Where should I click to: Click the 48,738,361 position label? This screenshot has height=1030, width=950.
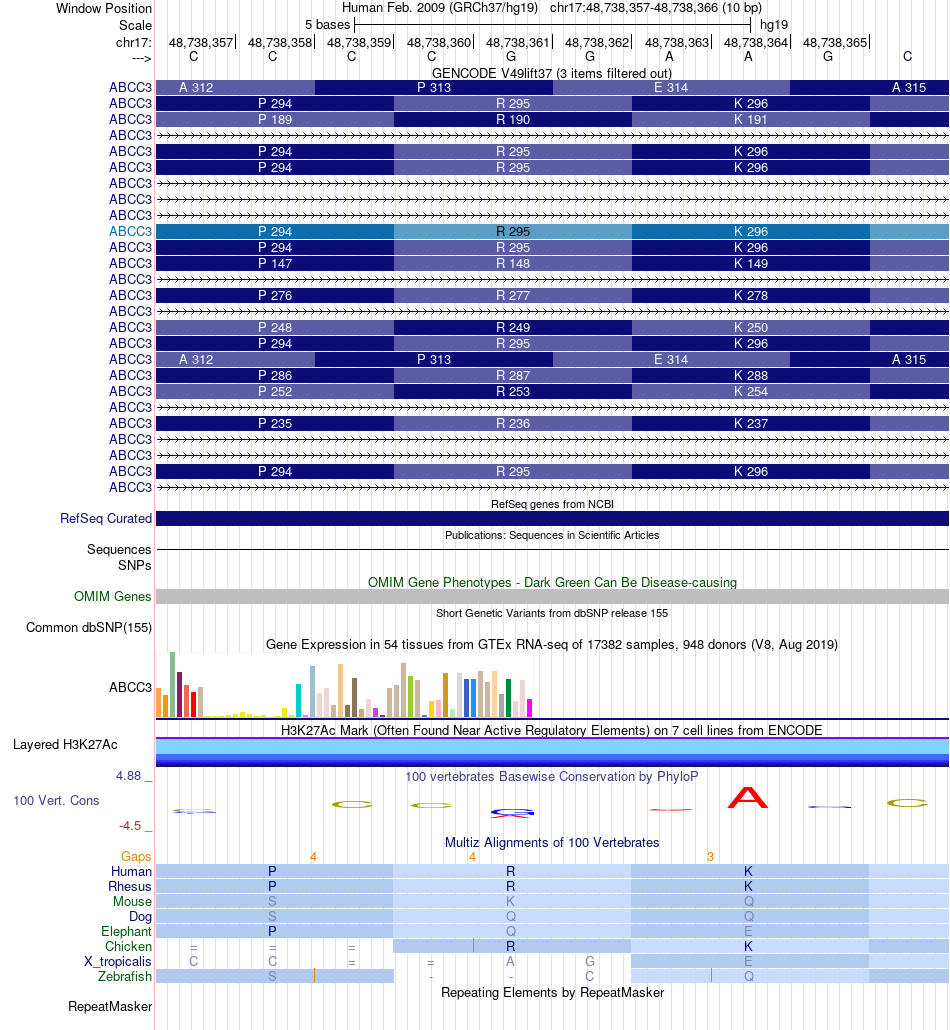[x=517, y=42]
